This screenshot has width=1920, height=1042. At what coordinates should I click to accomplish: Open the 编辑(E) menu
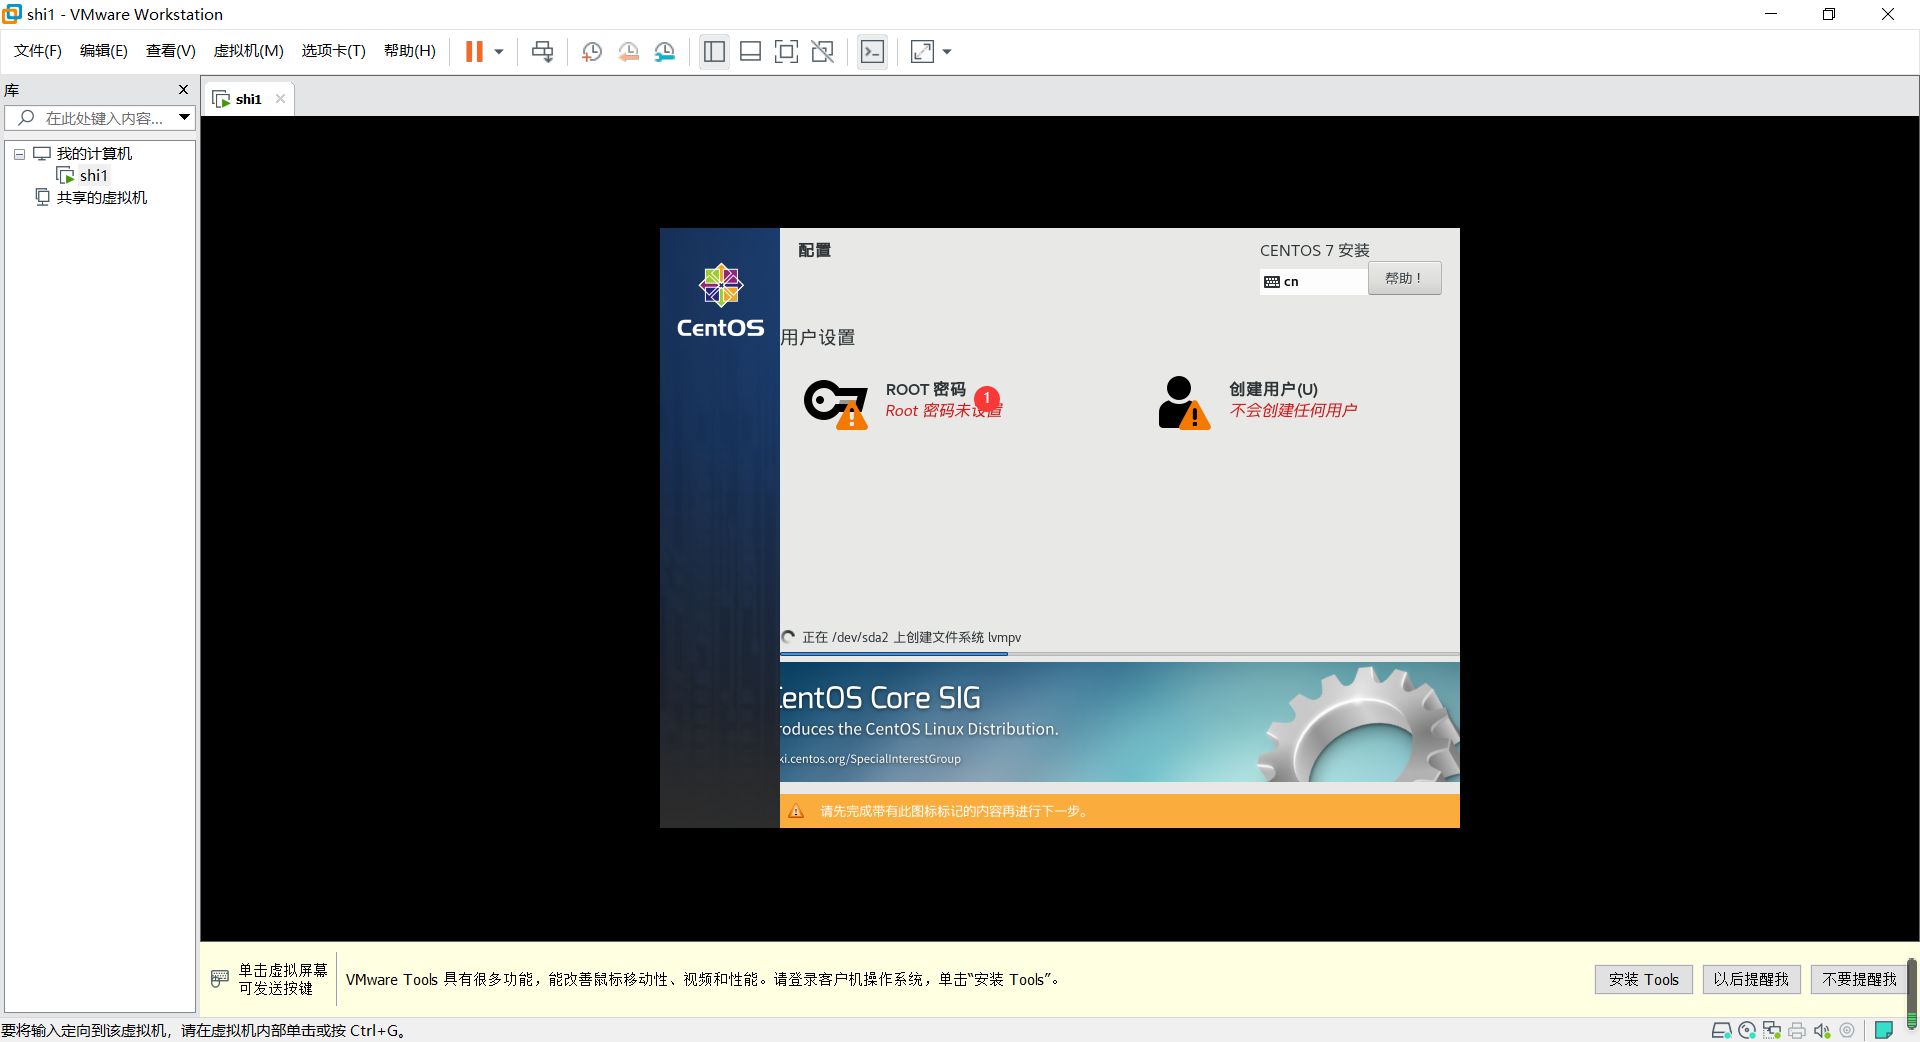point(104,51)
